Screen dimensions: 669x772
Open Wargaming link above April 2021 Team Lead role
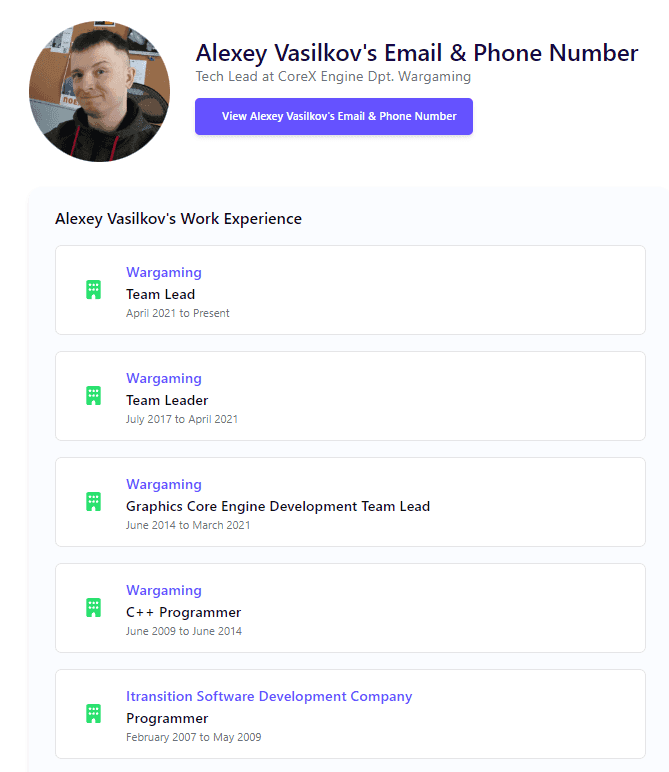click(164, 273)
